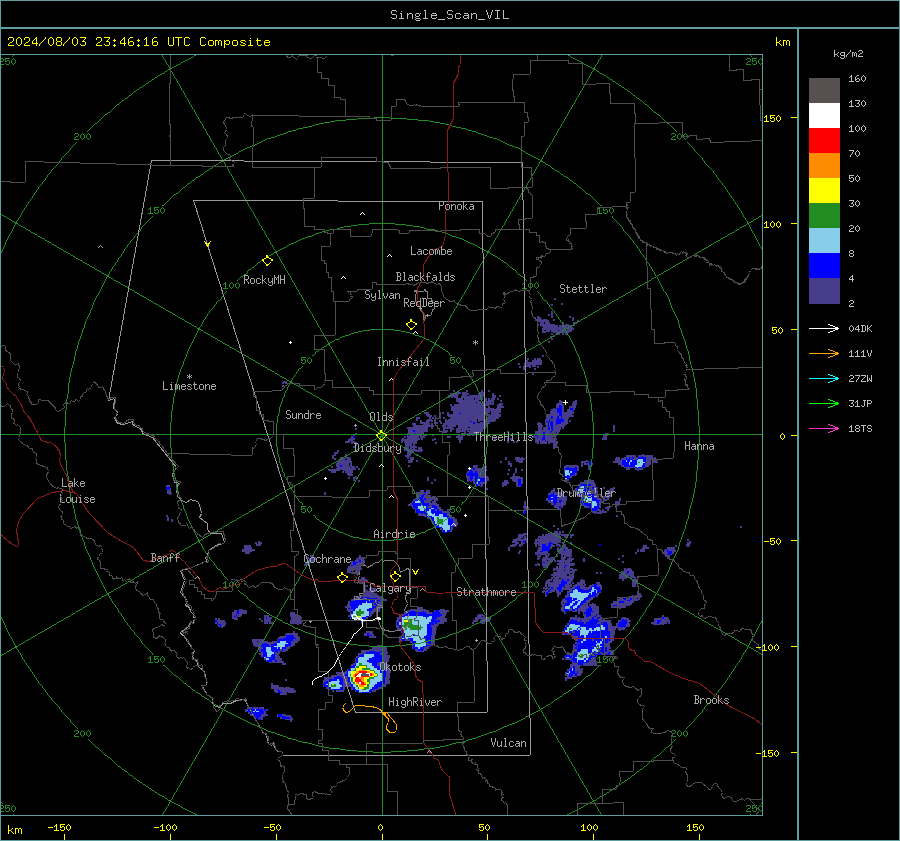Pick the orange 50-70 legend swatch
900x841 pixels.
824,166
